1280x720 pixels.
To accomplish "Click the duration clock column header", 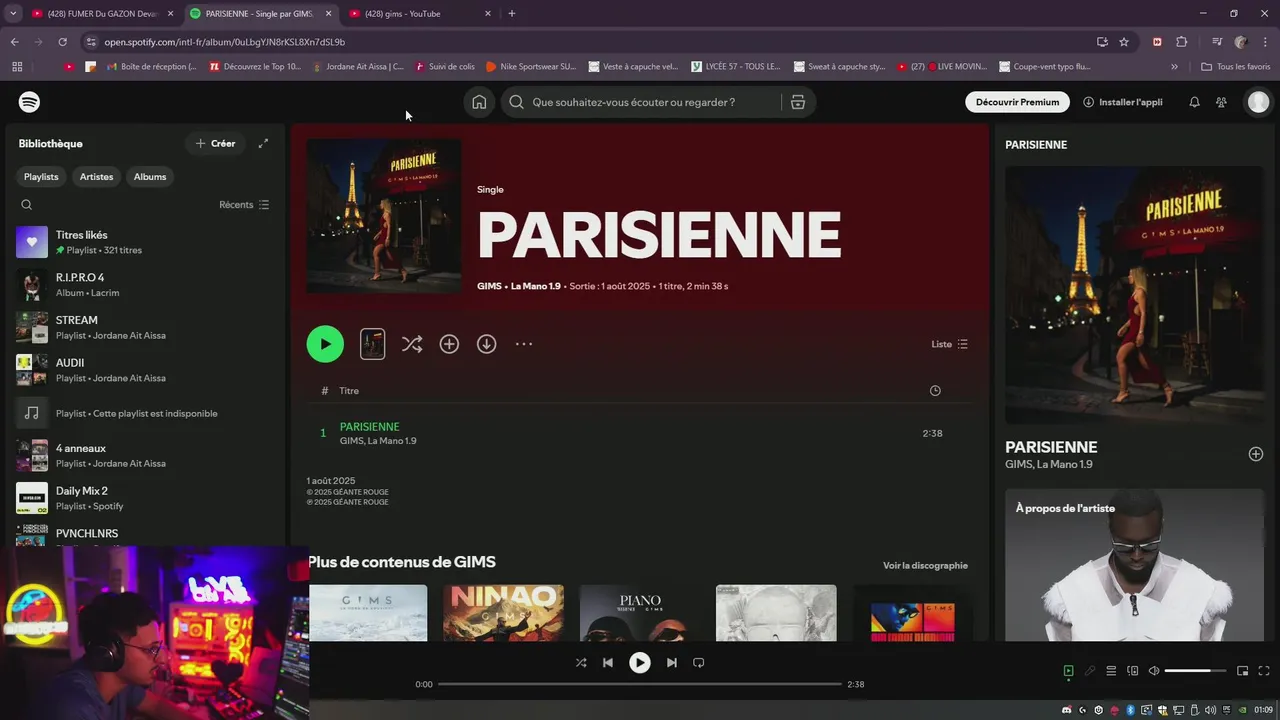I will coord(935,390).
